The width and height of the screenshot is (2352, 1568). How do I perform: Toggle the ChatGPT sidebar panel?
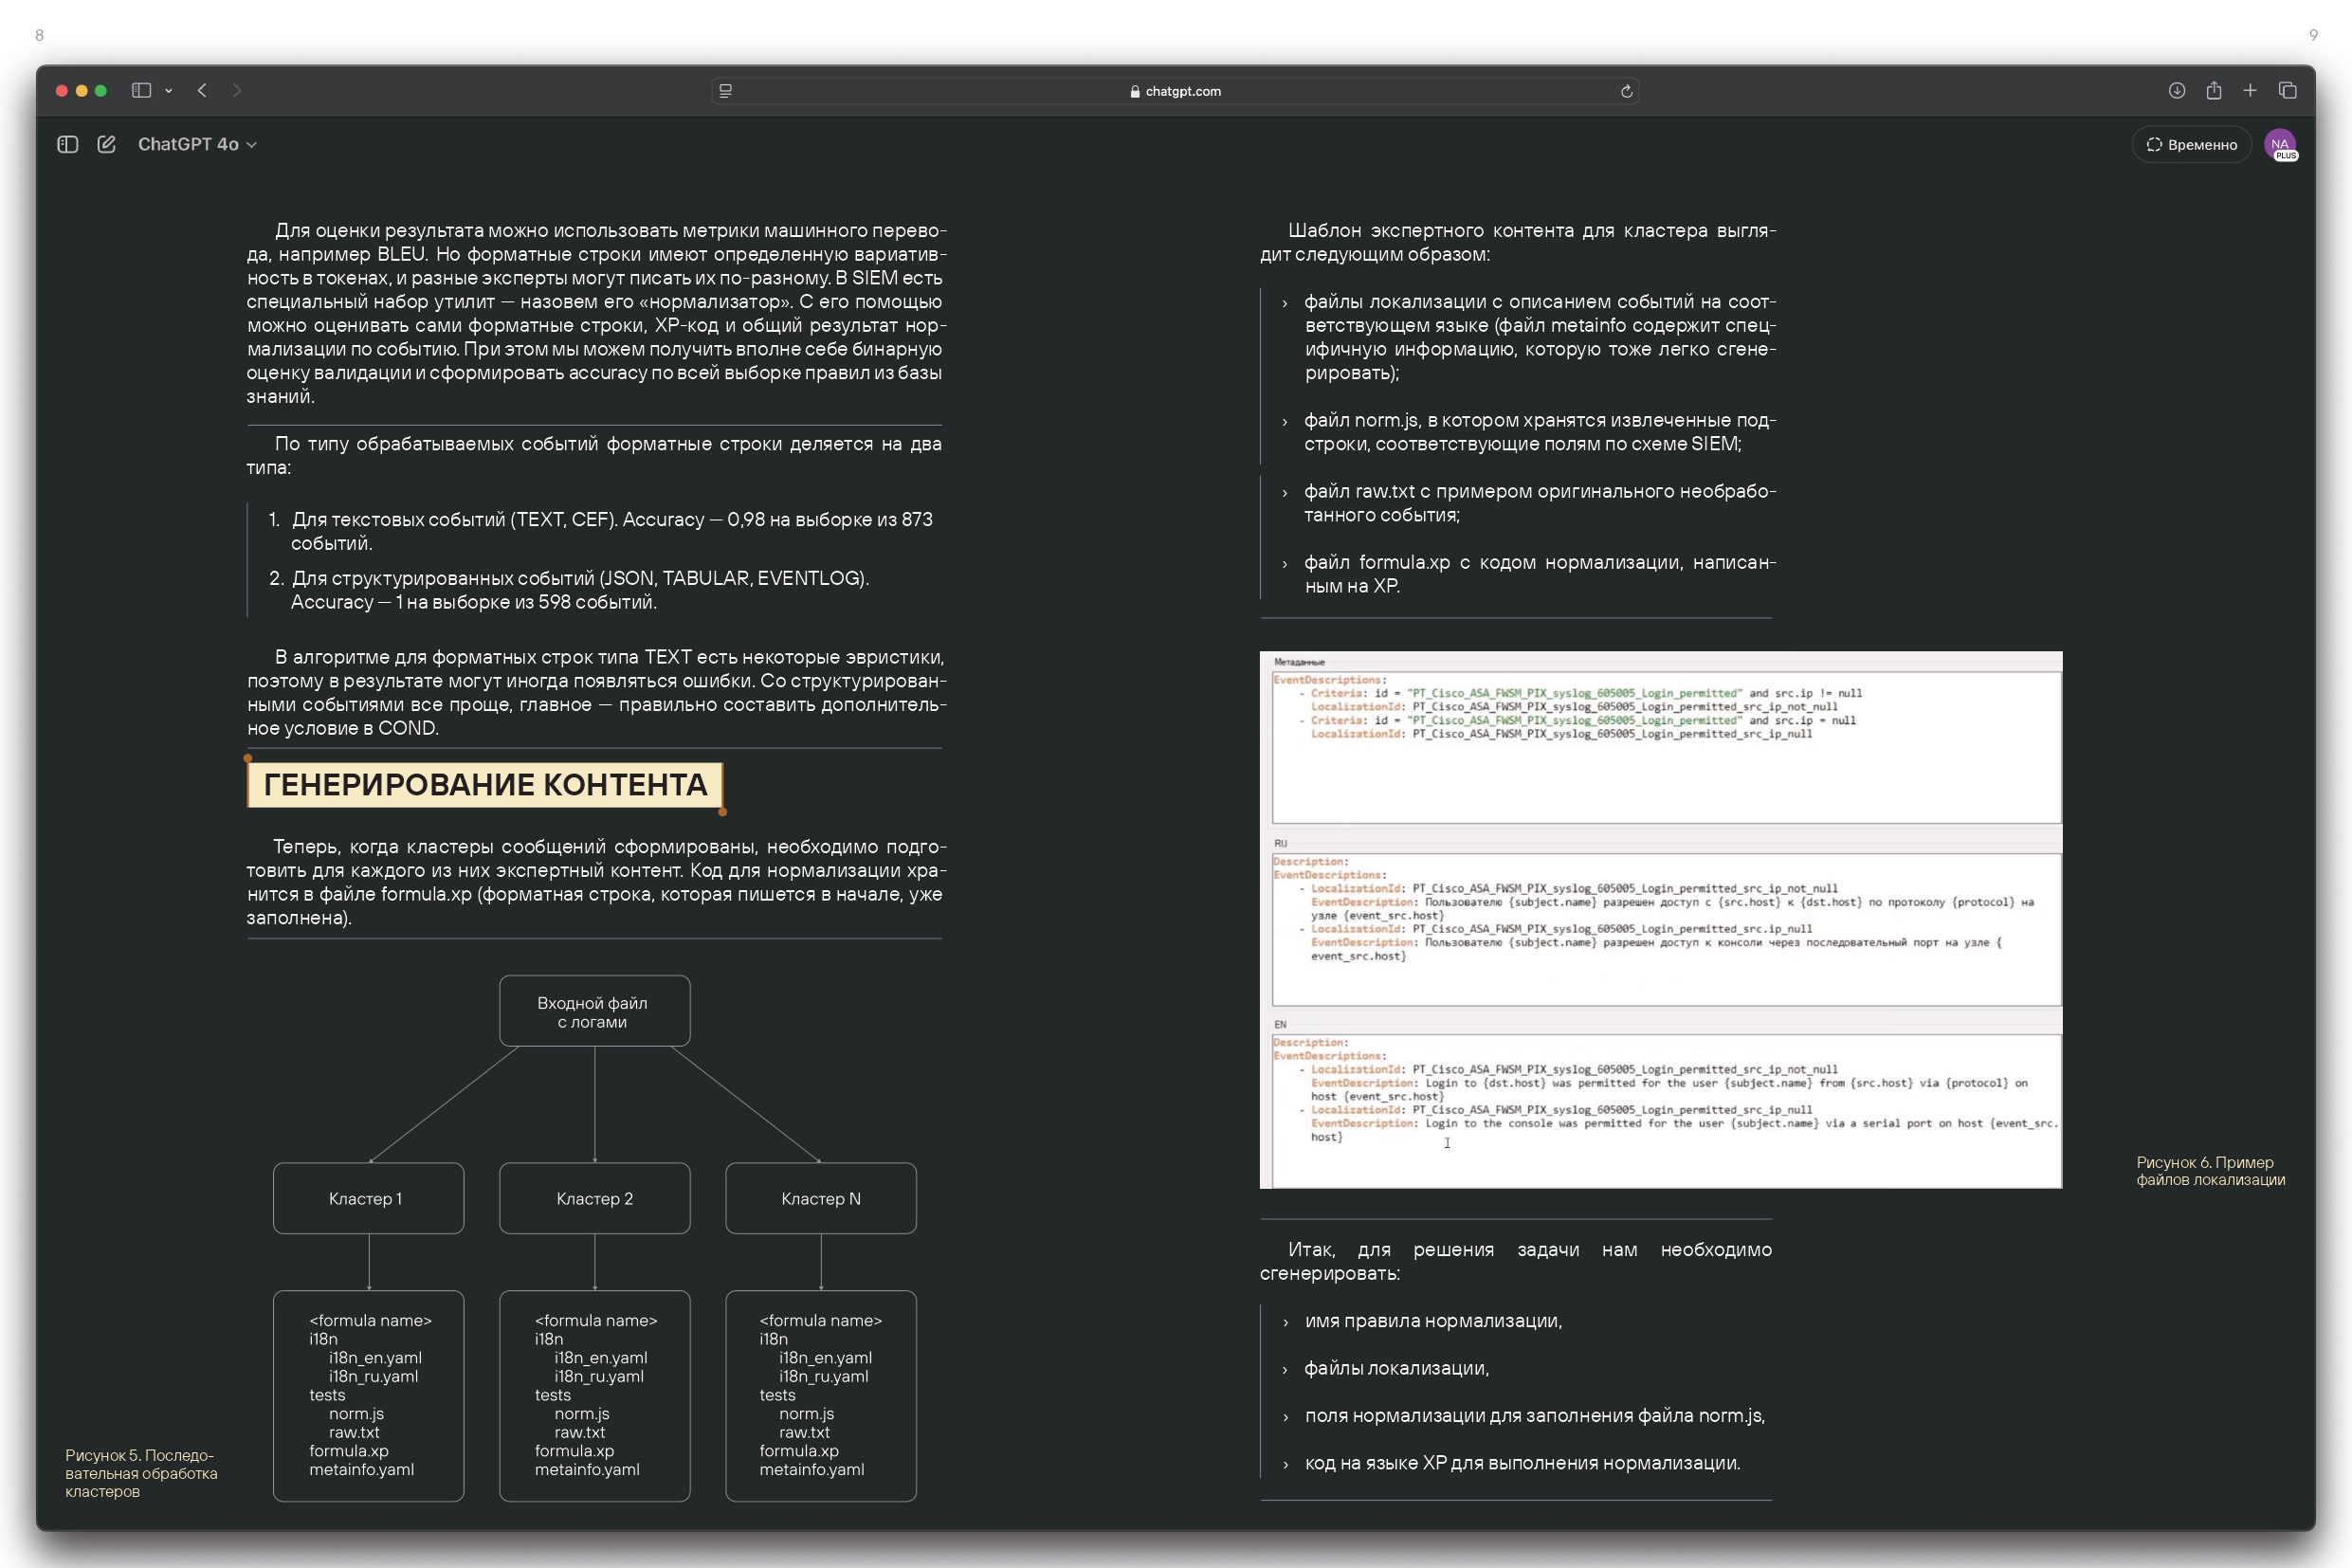[68, 145]
